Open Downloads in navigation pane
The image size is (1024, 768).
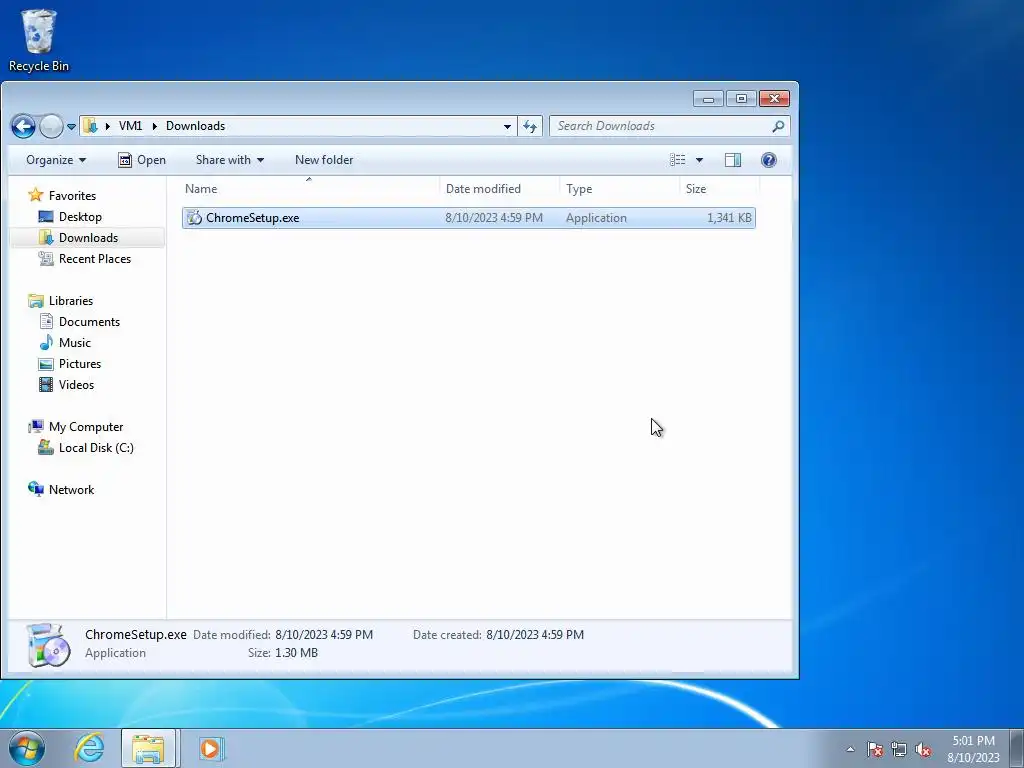tap(88, 238)
